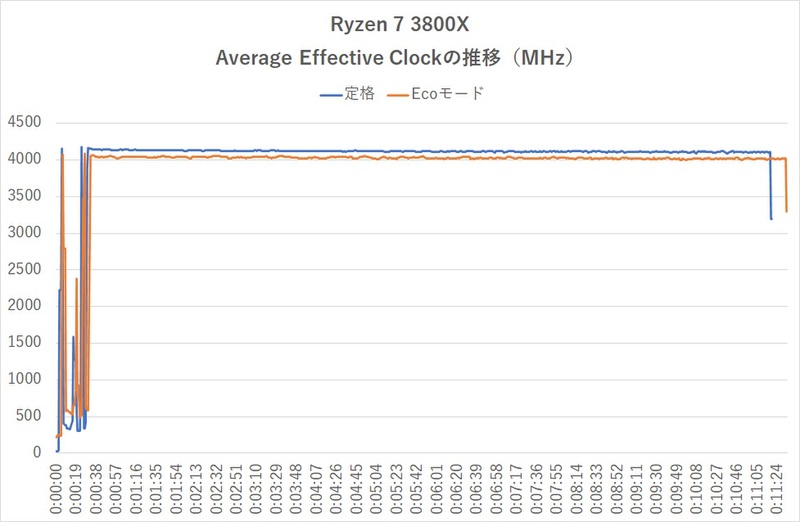Click the x-axis label 0:09:49

coord(677,489)
